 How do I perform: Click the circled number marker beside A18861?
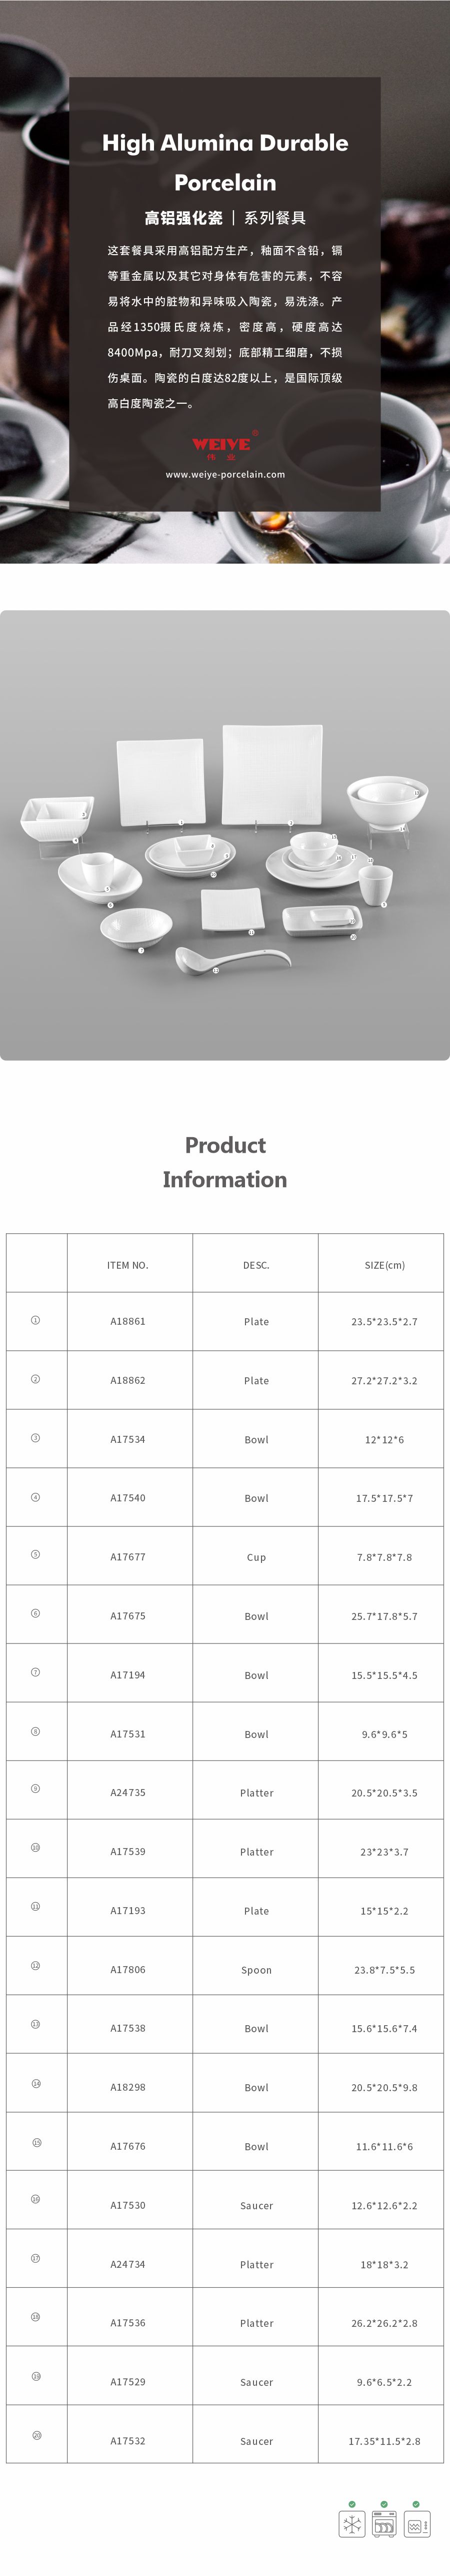(x=35, y=1320)
